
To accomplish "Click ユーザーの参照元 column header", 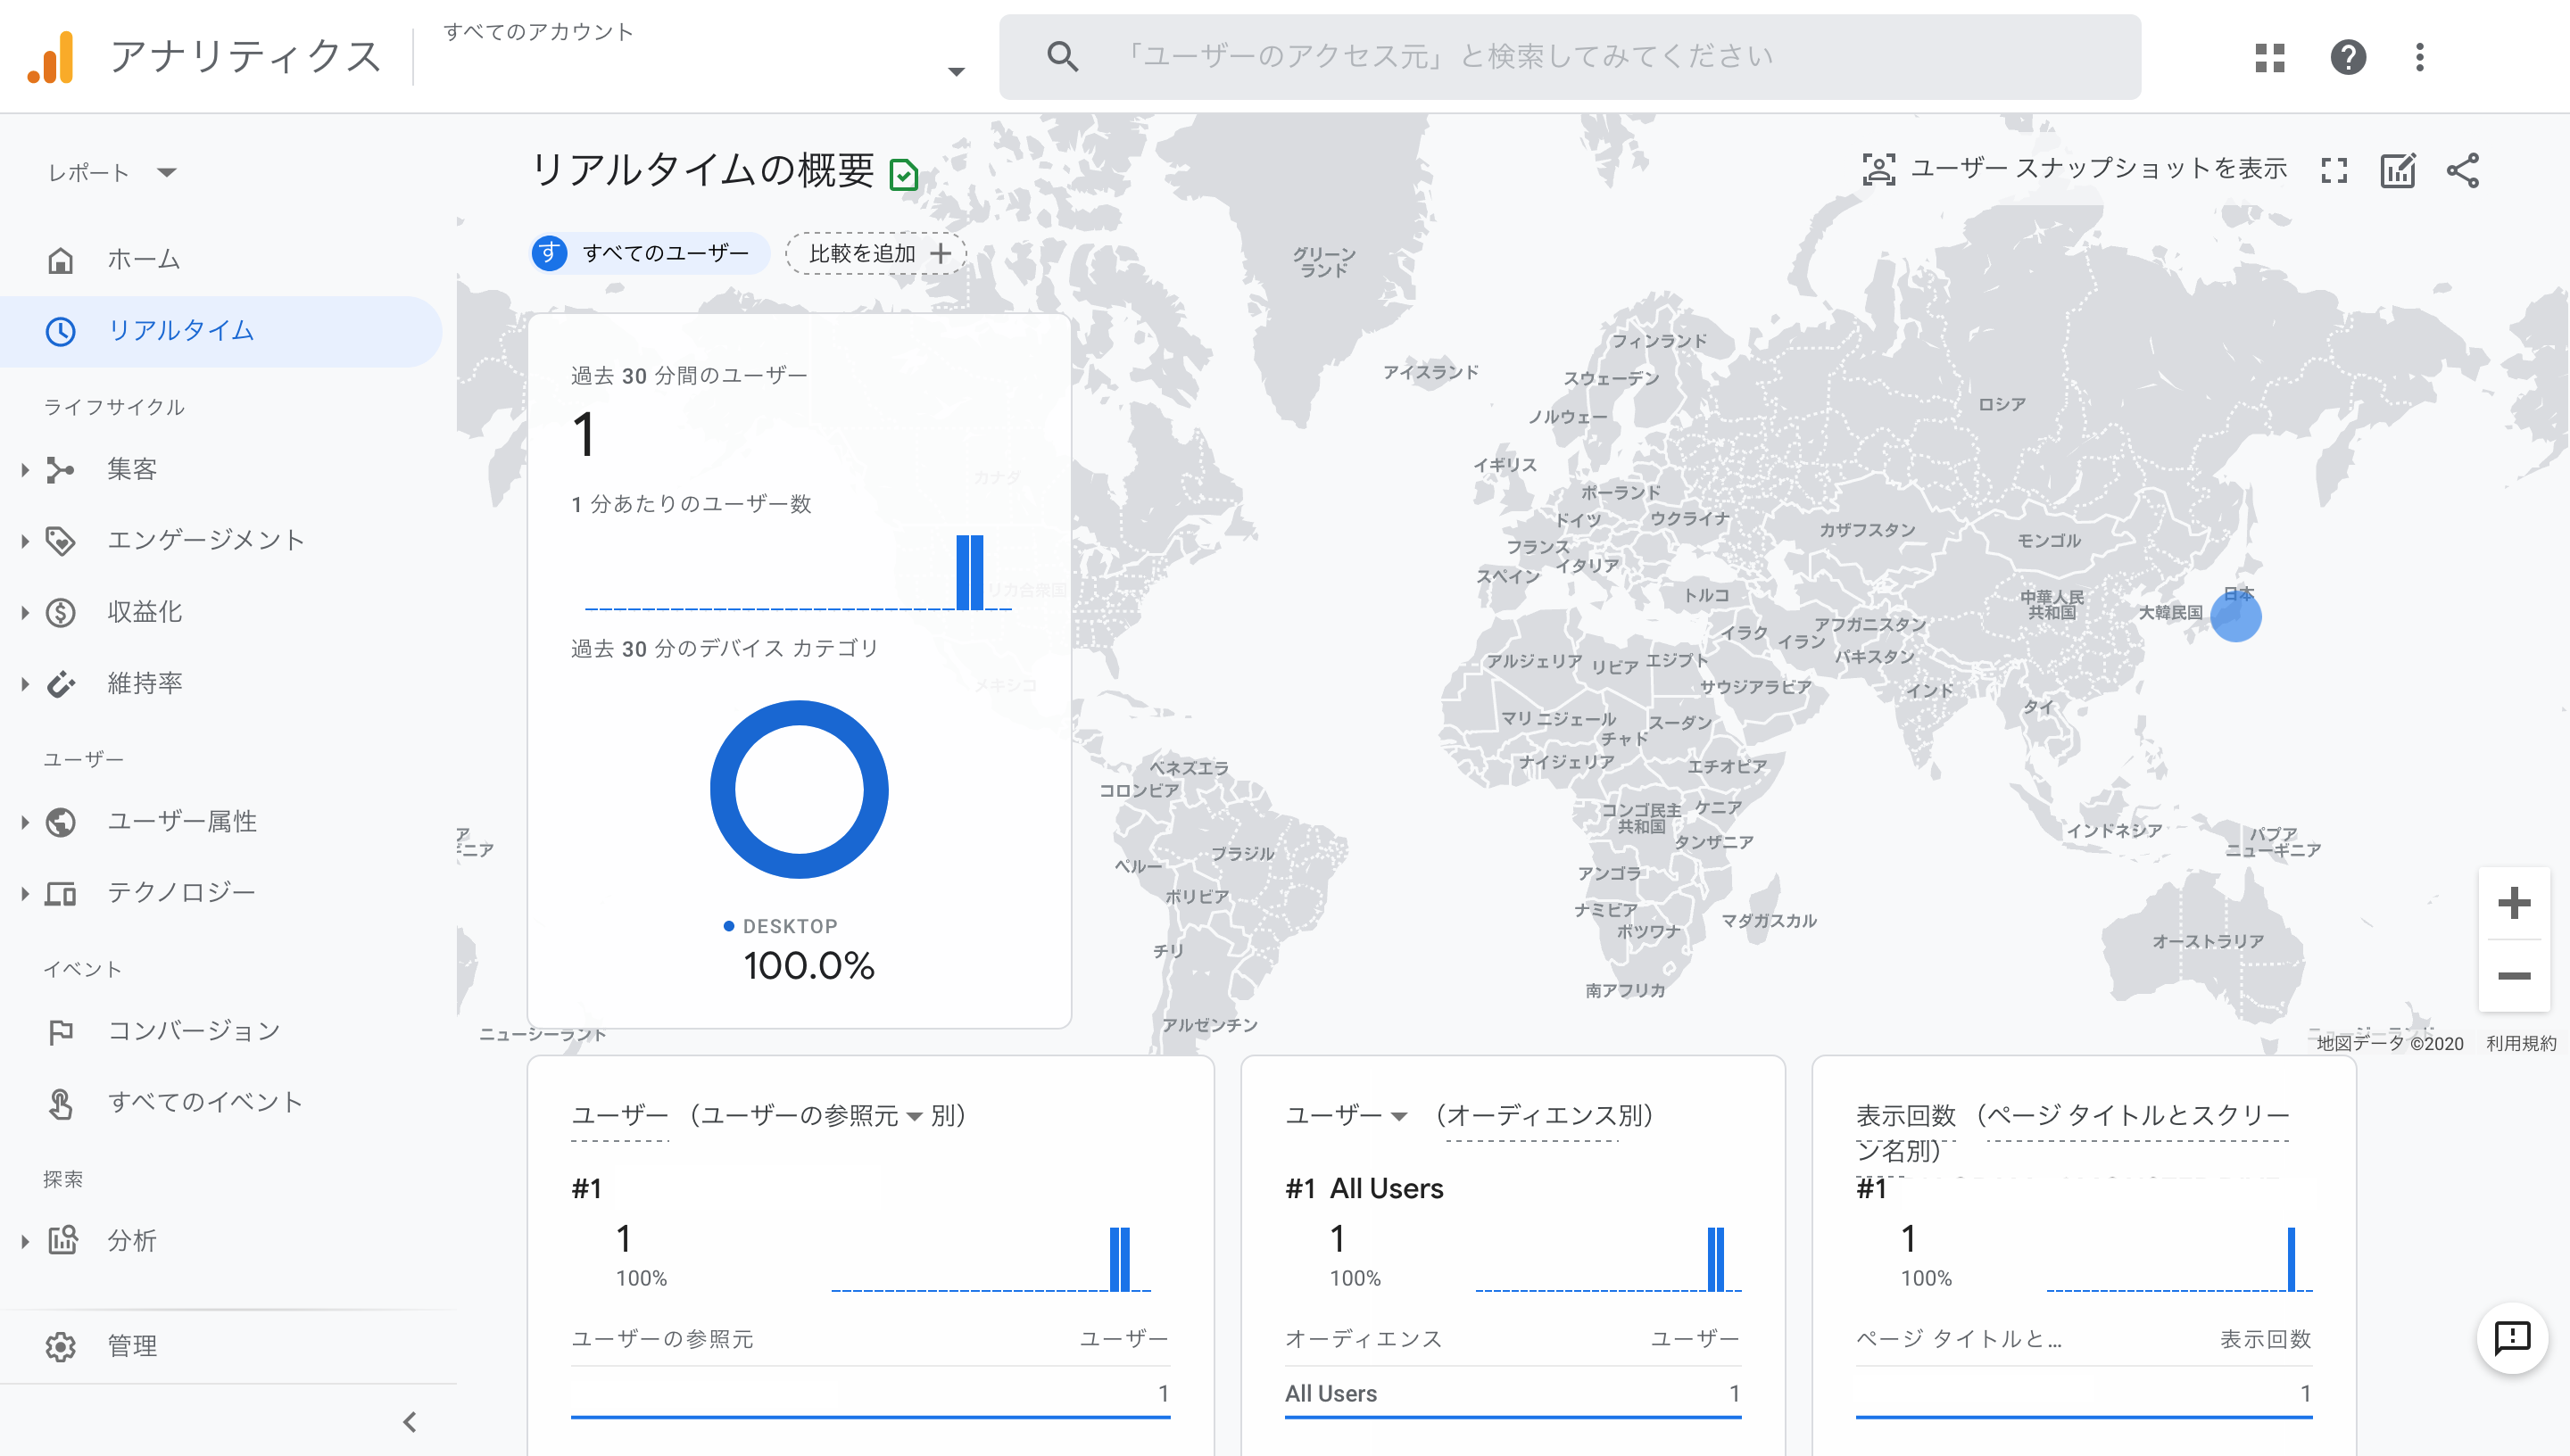I will click(662, 1339).
